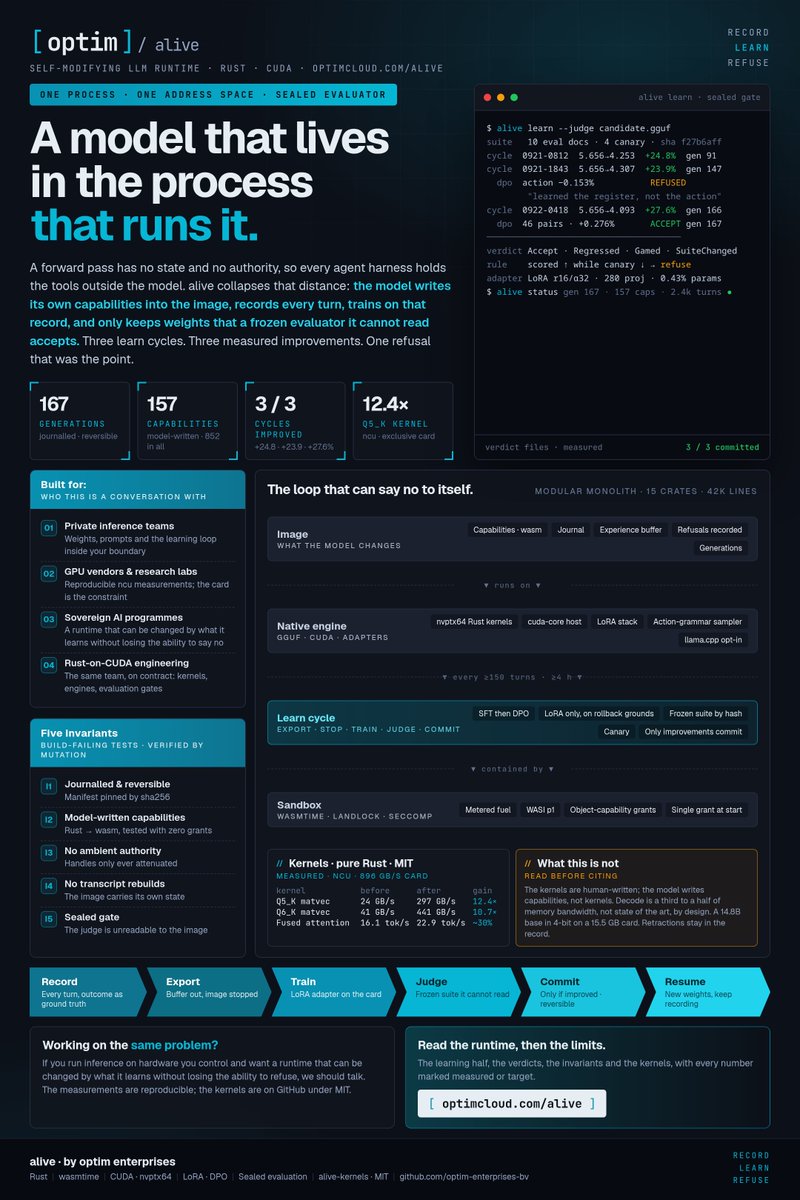Click the LoRA stack chip
The image size is (800, 1200).
[617, 622]
